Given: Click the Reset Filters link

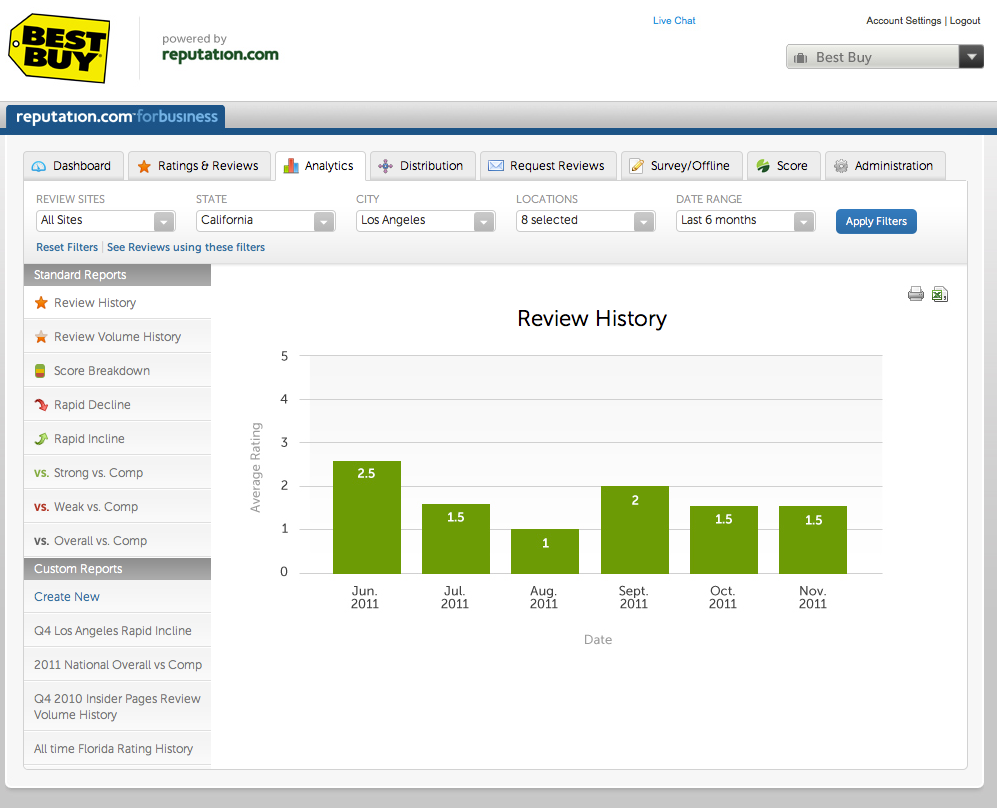Looking at the screenshot, I should [67, 247].
